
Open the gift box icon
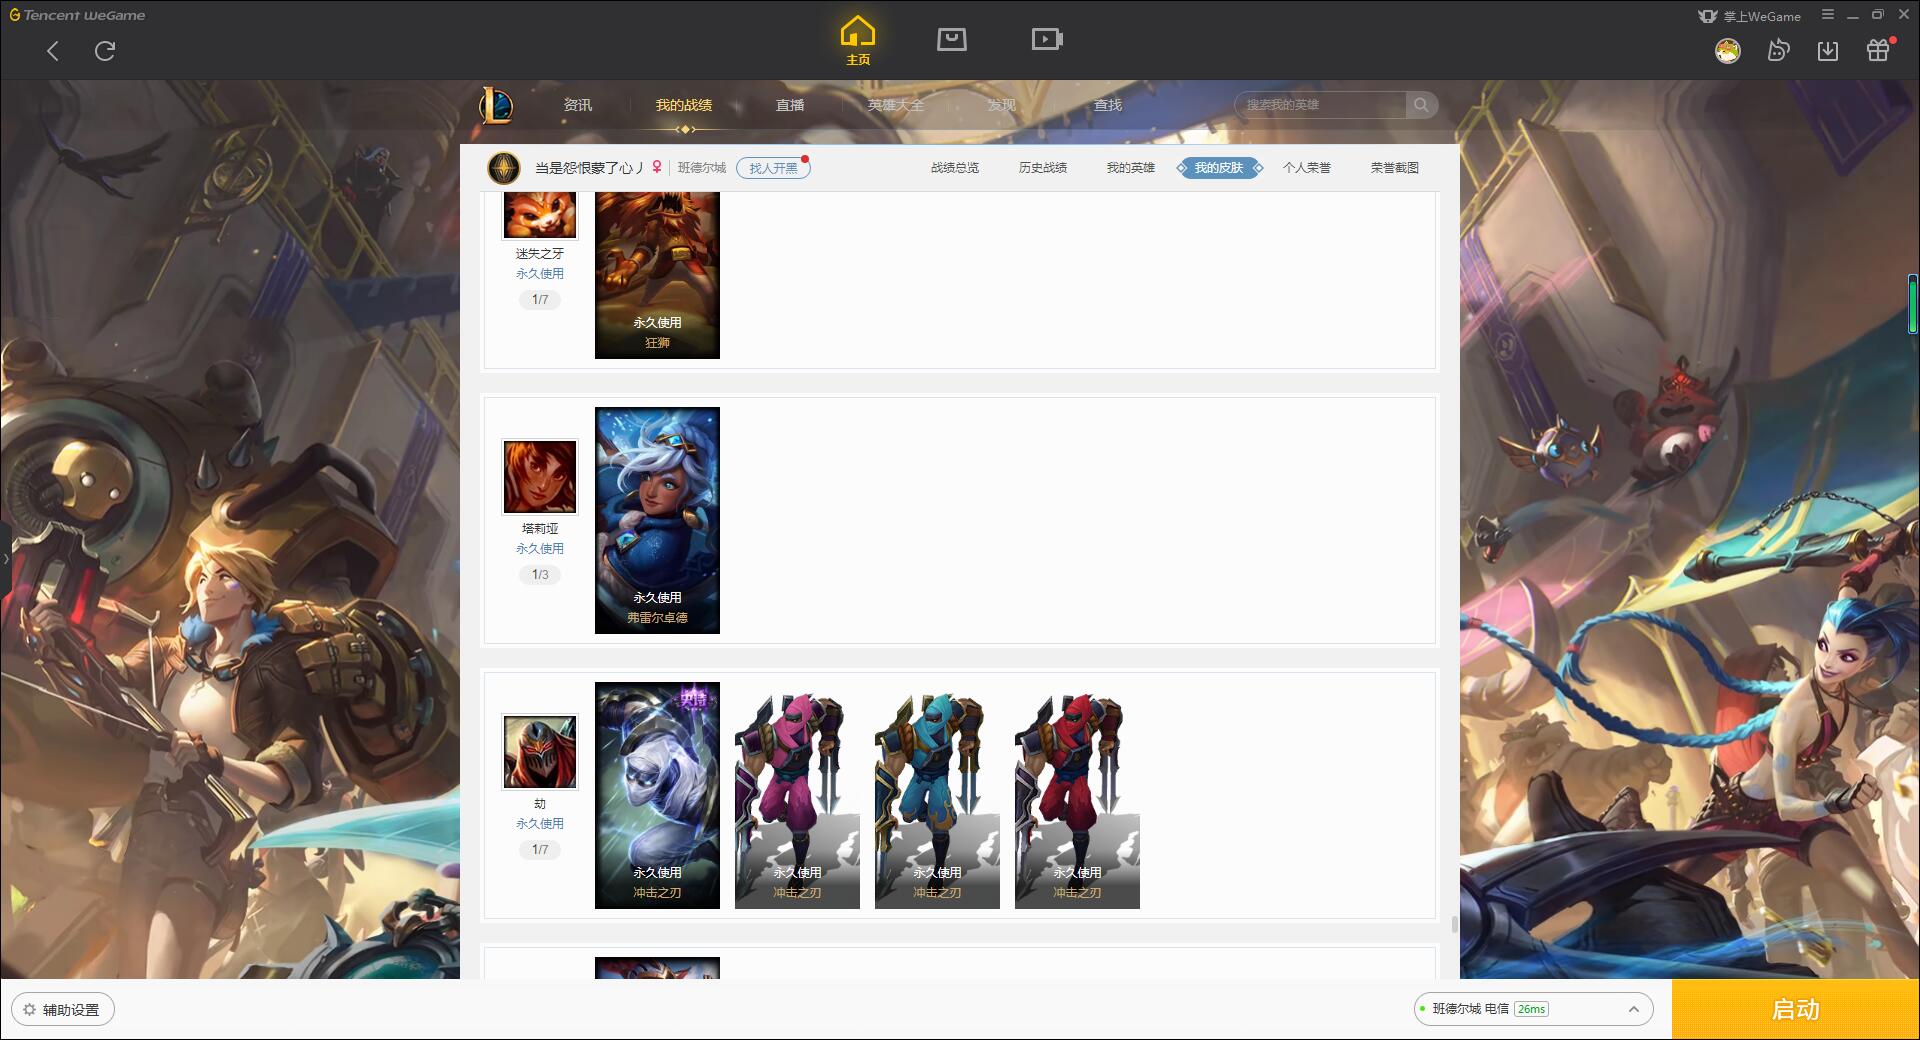tap(1878, 50)
